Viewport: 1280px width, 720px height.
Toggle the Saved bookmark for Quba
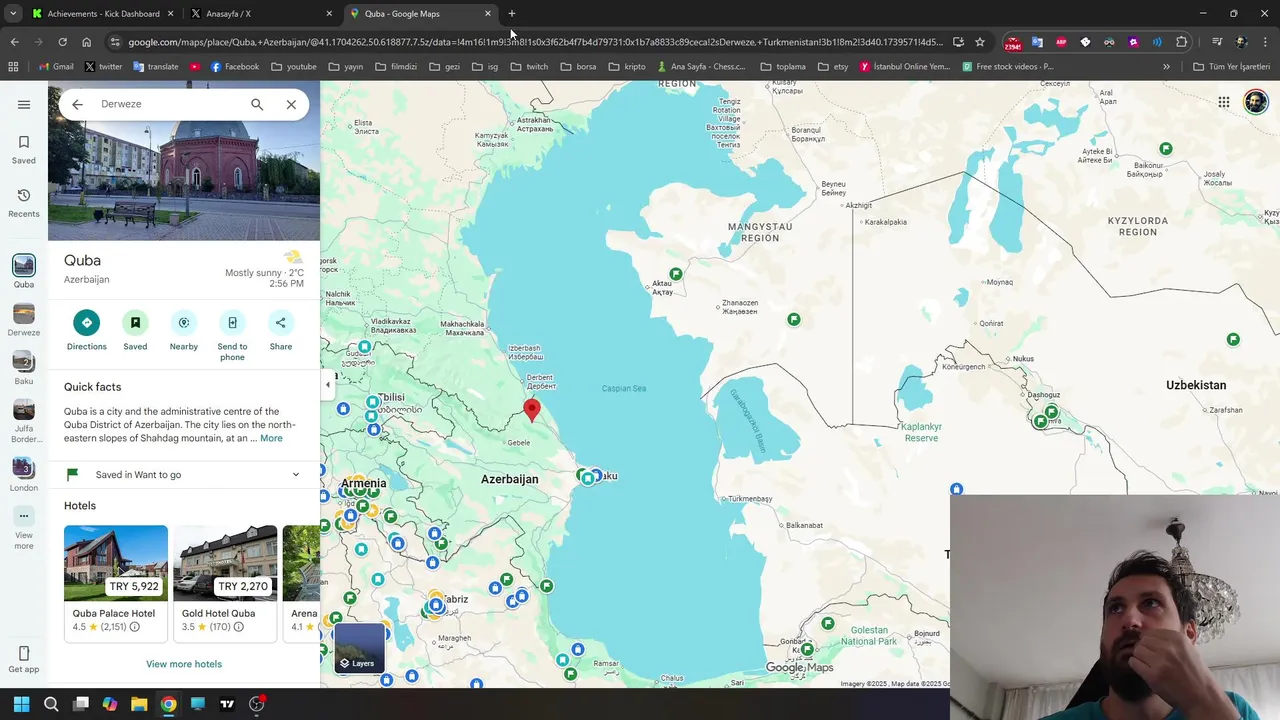(x=135, y=323)
